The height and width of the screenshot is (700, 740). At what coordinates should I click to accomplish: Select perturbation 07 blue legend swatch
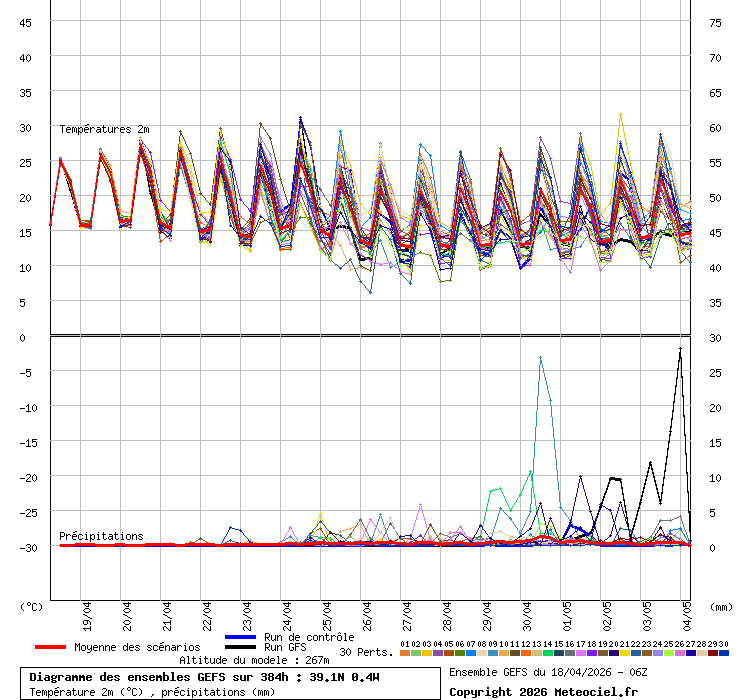pos(471,653)
